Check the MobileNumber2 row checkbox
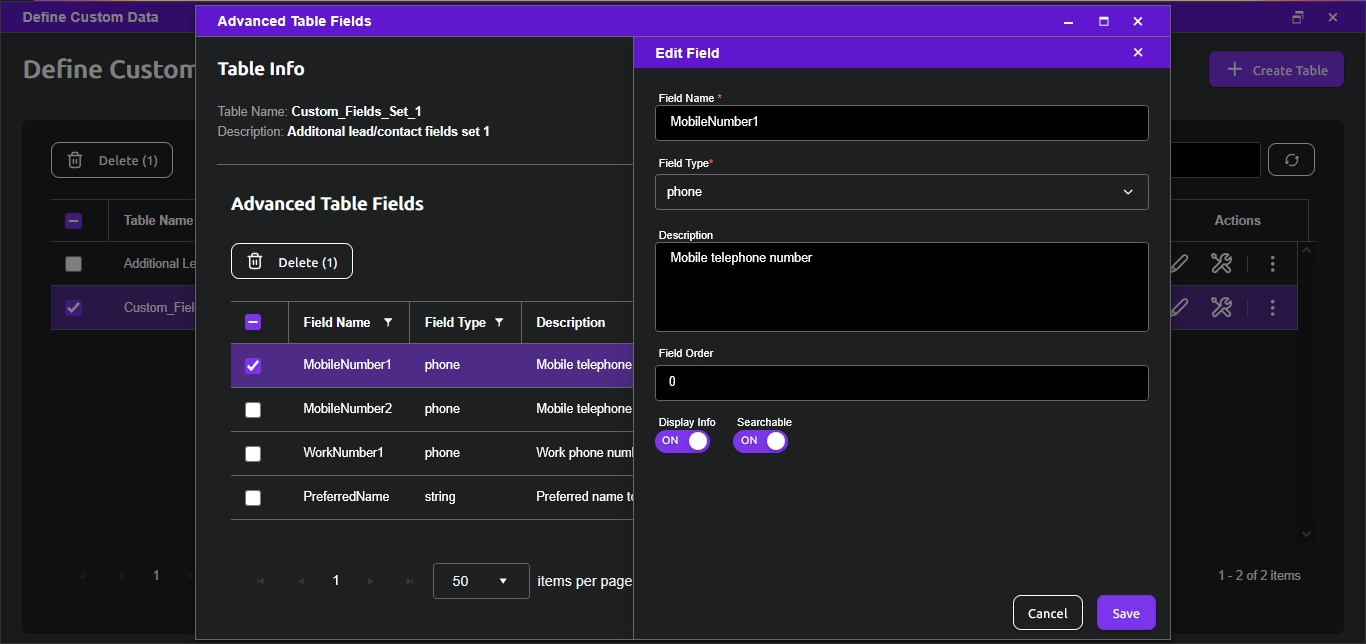 pyautogui.click(x=253, y=409)
